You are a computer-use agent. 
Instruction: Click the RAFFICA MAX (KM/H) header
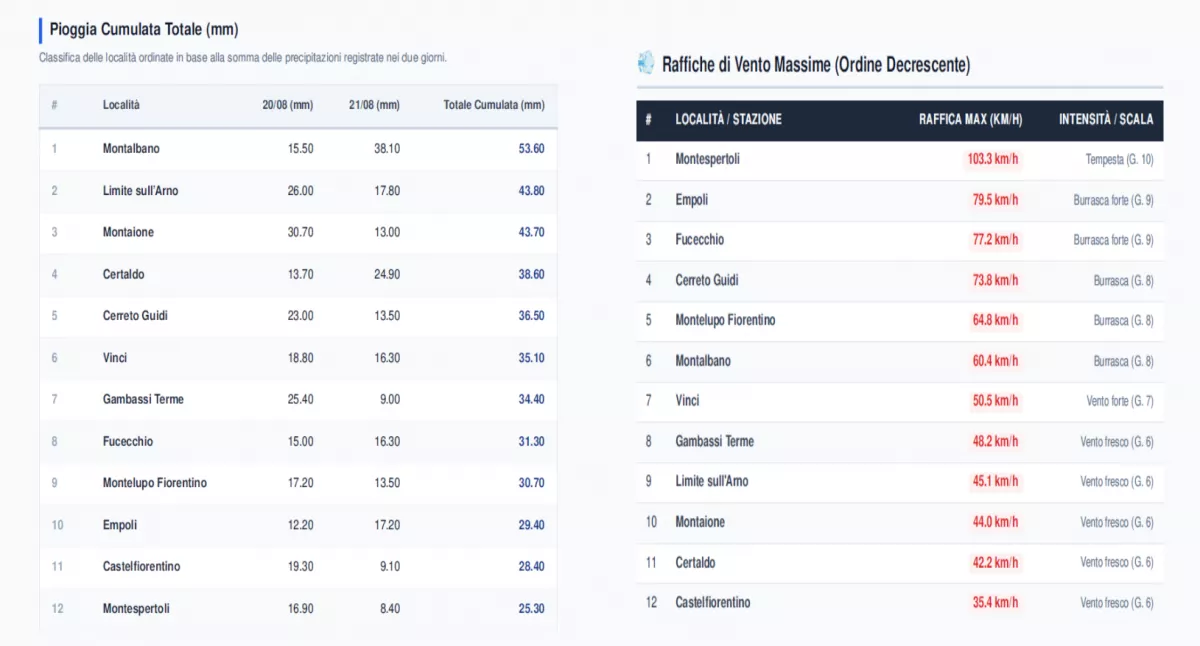(970, 119)
